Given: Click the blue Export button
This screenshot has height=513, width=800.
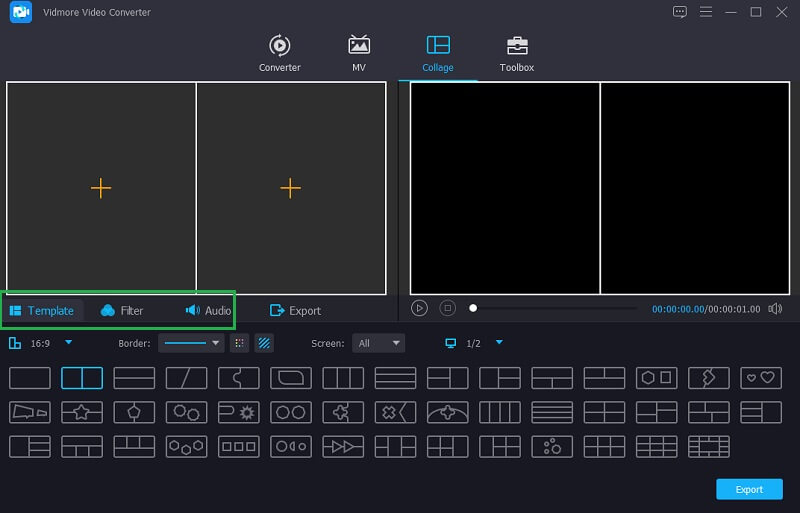Looking at the screenshot, I should pyautogui.click(x=749, y=489).
